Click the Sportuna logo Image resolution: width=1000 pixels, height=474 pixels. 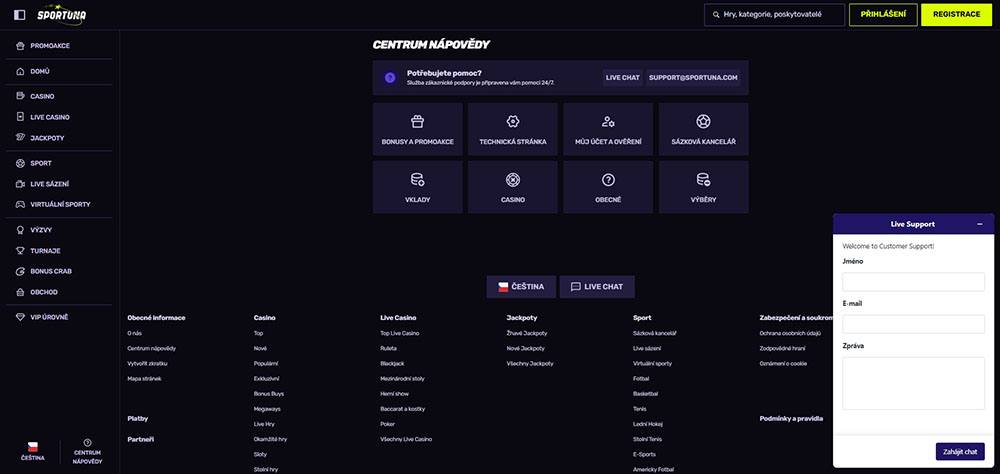tap(63, 15)
